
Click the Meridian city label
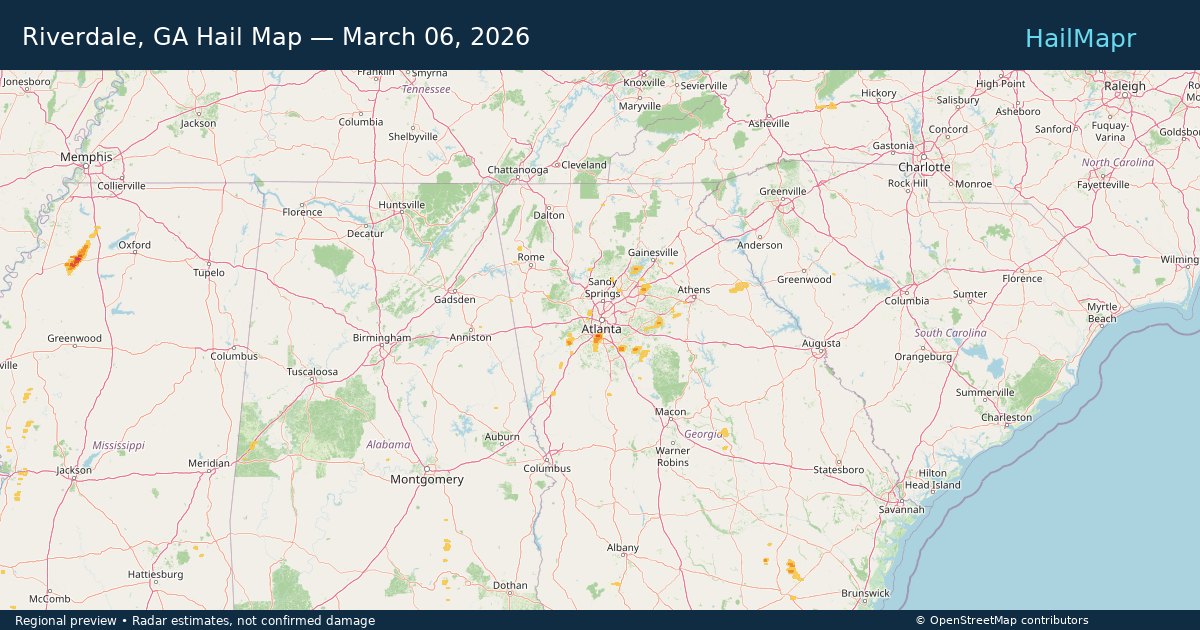208,464
